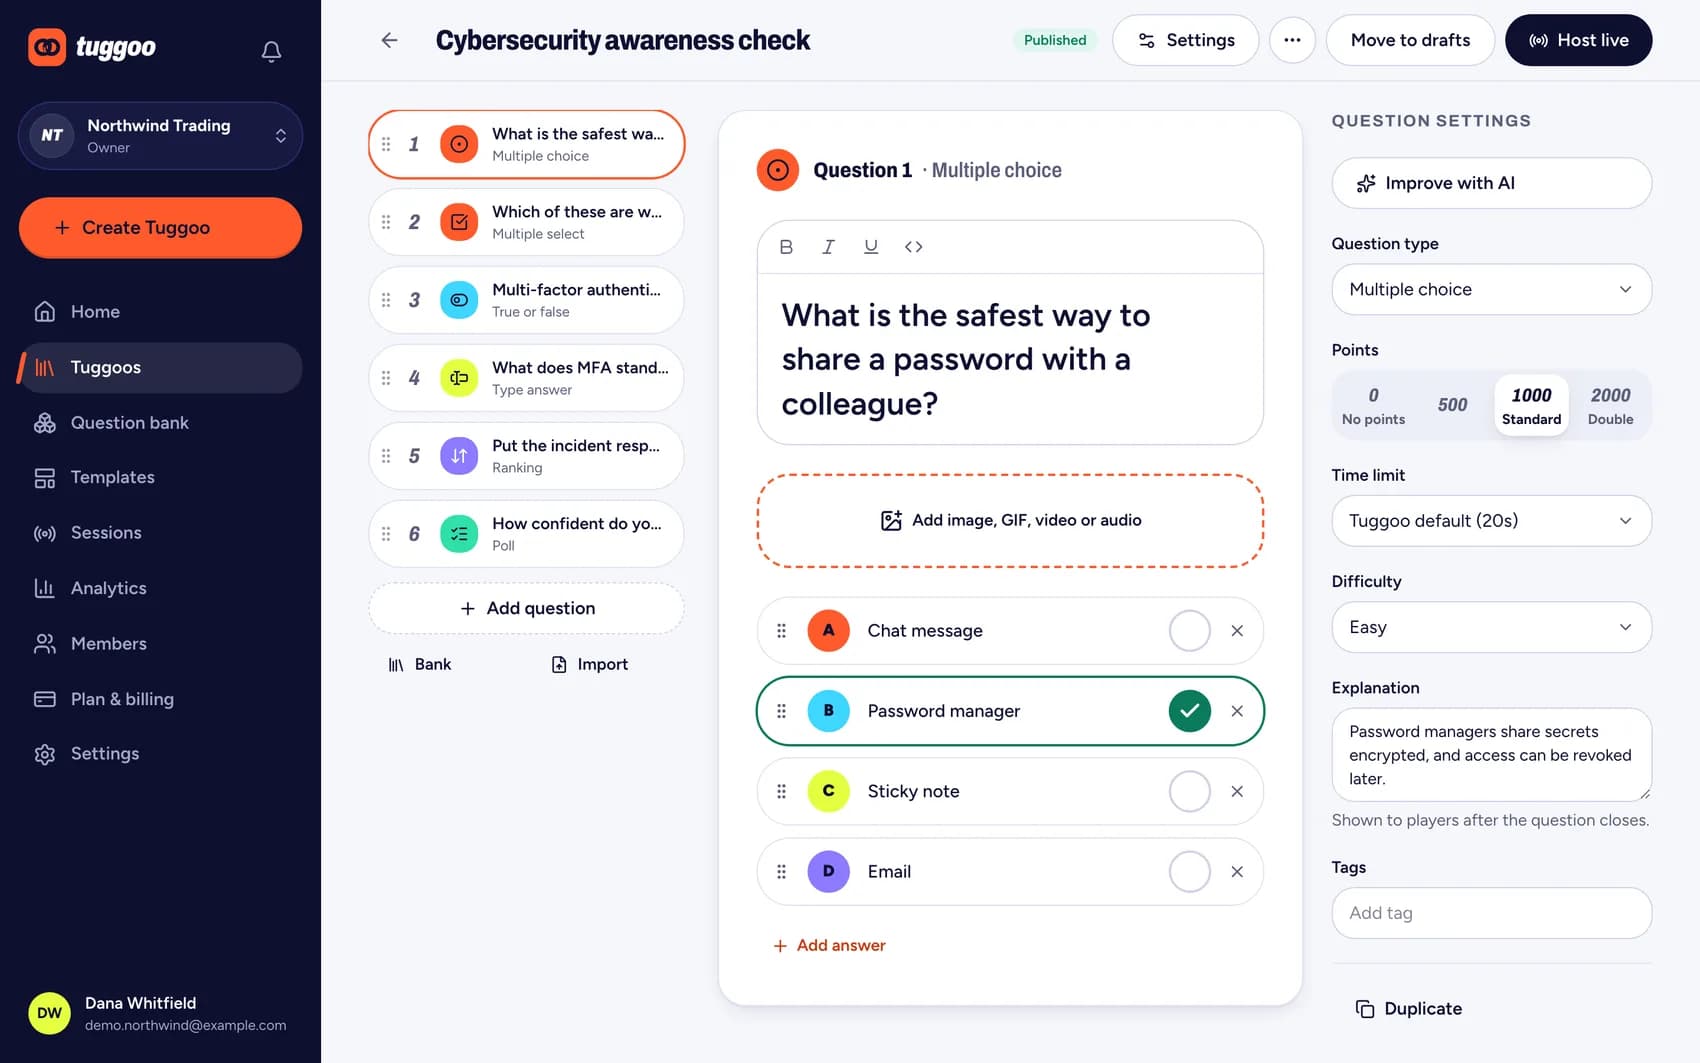Click the Create Tuggoo button
Viewport: 1700px width, 1063px height.
160,228
